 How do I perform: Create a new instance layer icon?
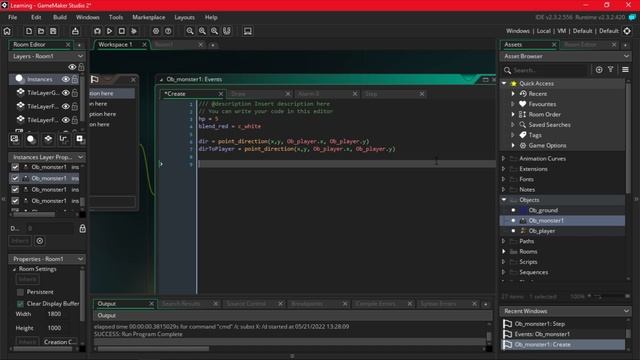[31, 139]
